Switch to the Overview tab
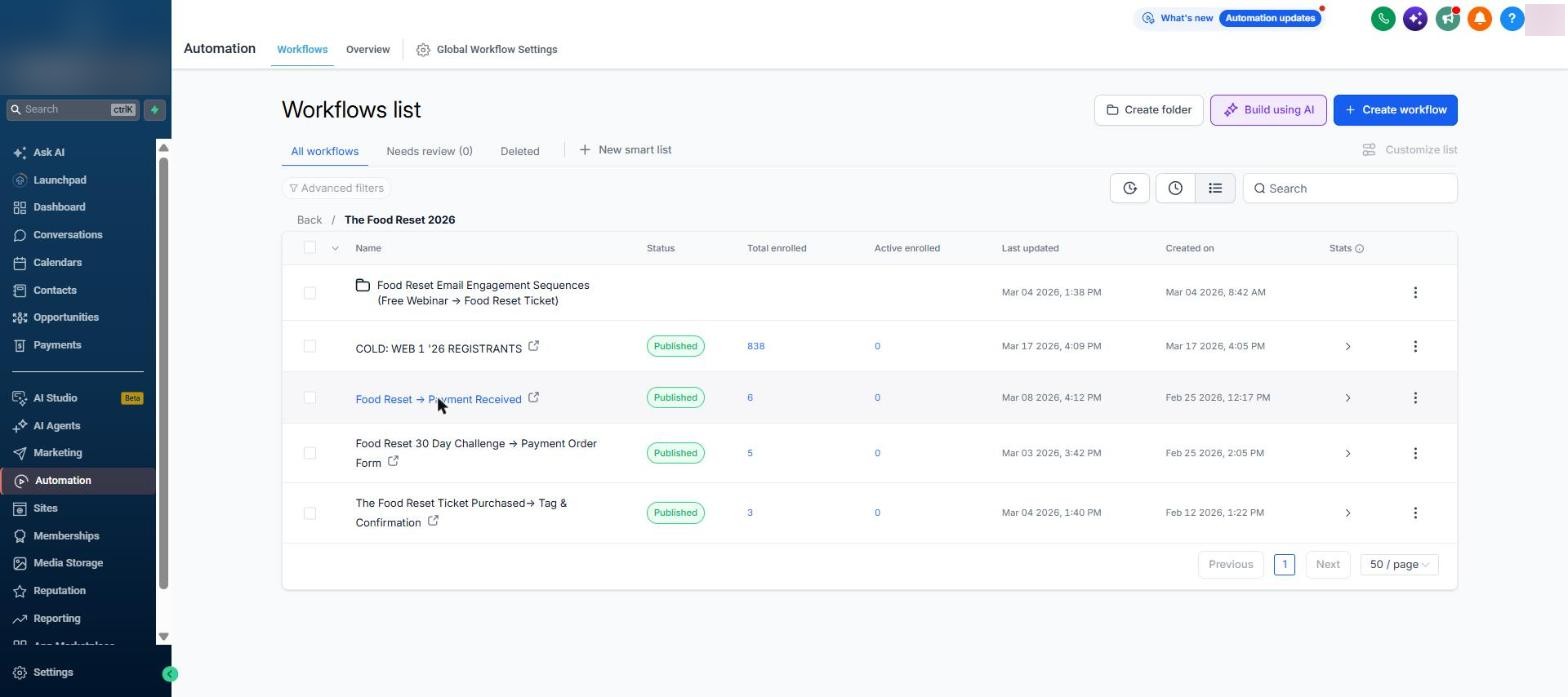The height and width of the screenshot is (697, 1568). 368,49
